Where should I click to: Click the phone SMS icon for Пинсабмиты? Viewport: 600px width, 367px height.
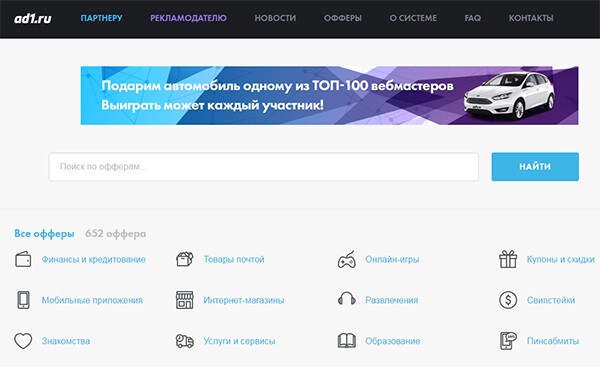(508, 341)
